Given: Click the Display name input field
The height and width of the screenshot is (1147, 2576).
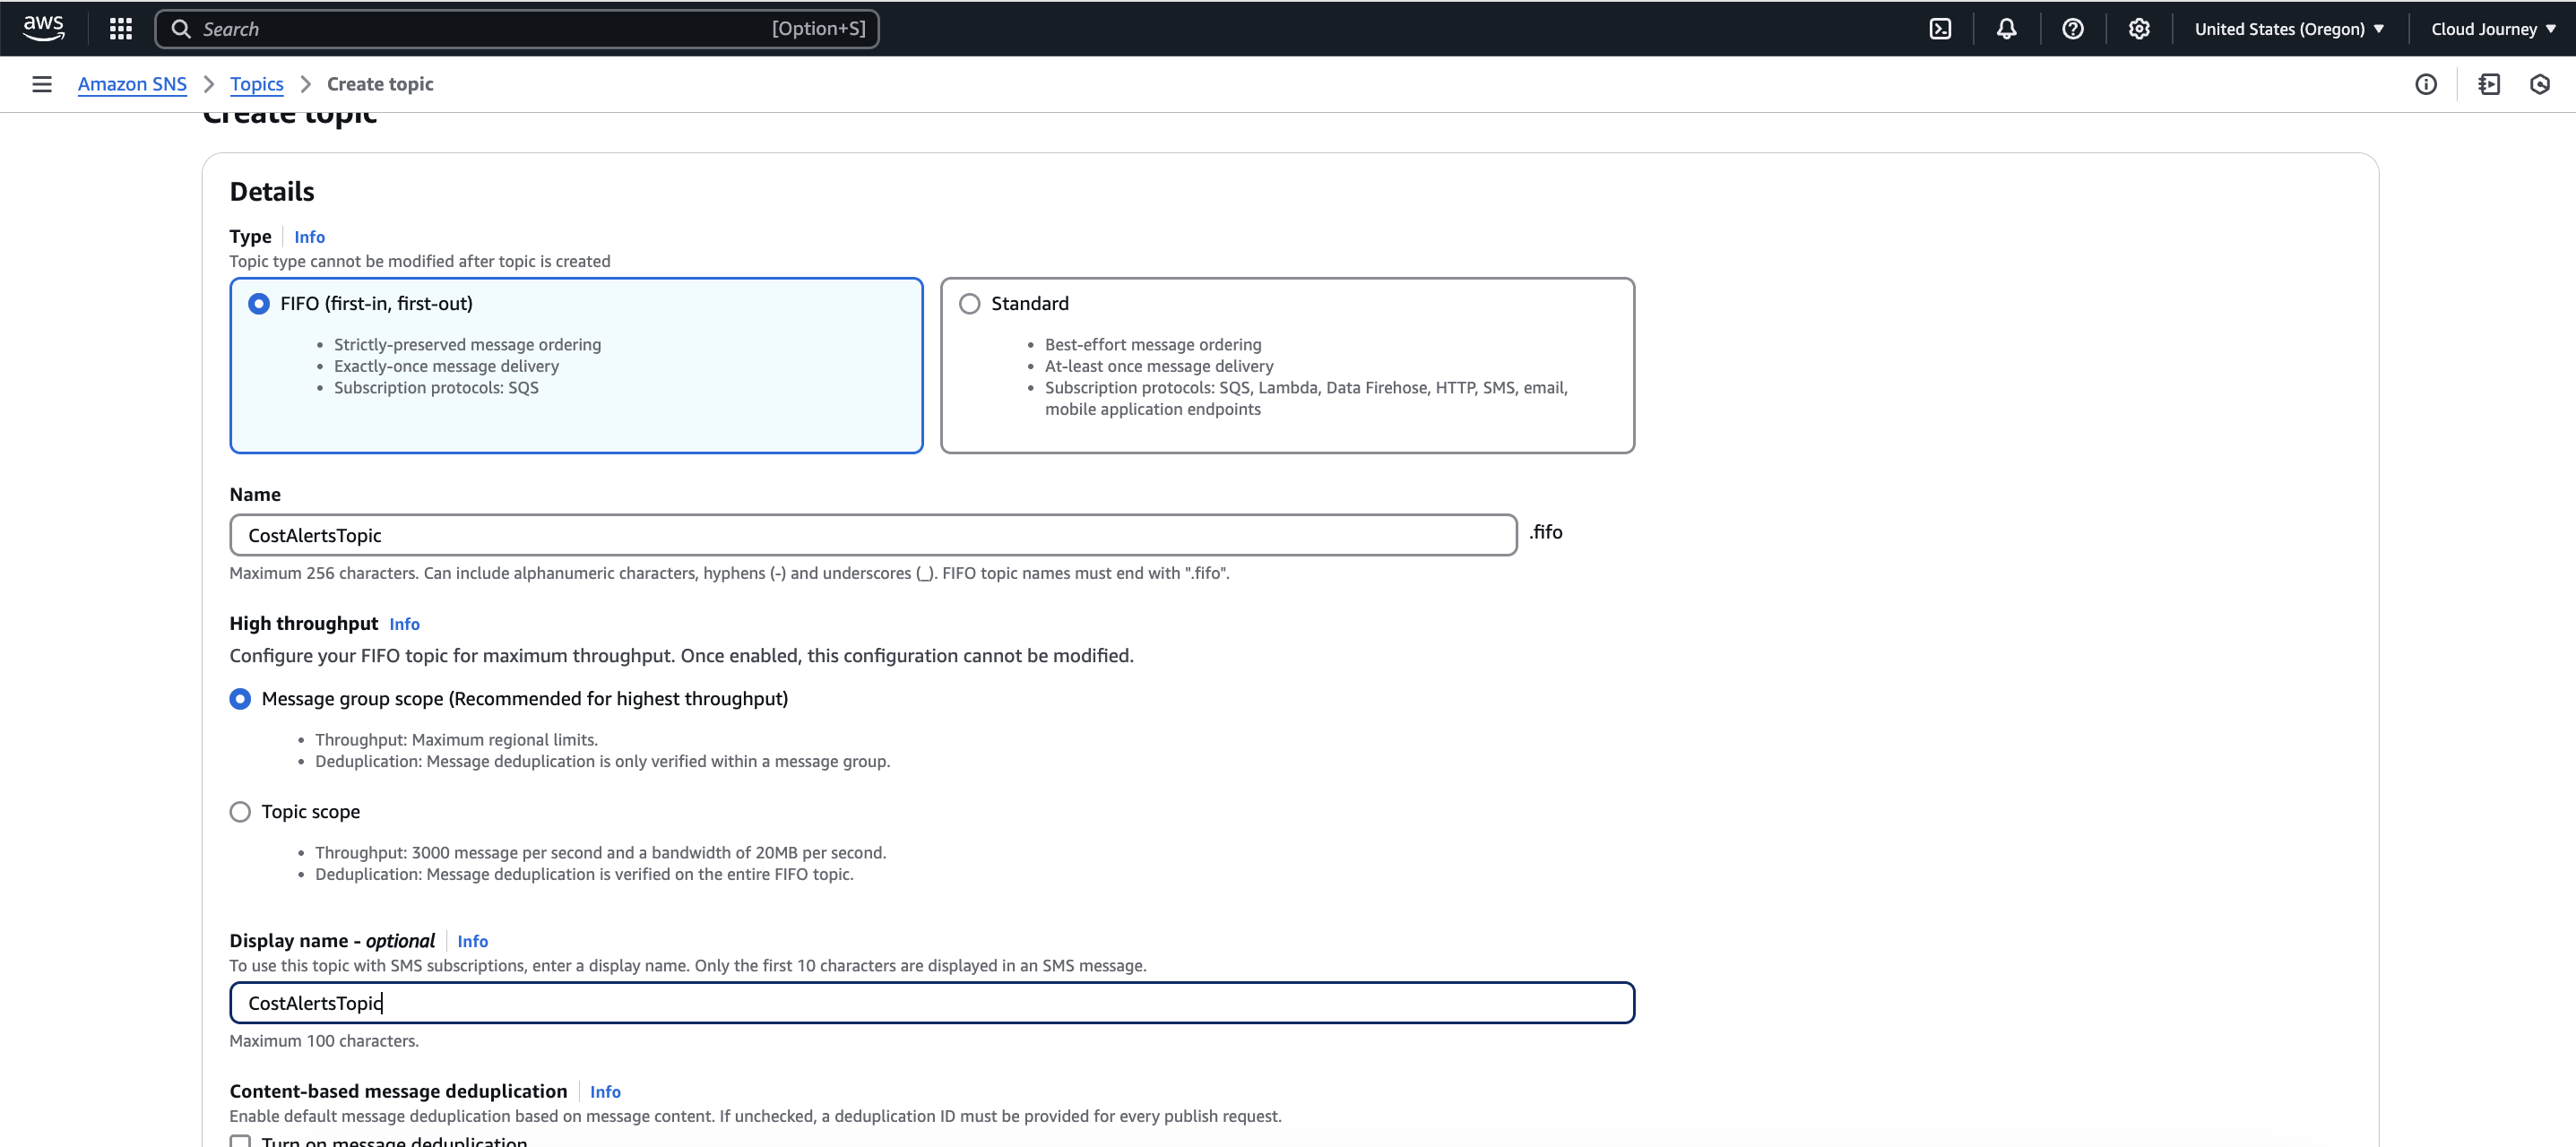Looking at the screenshot, I should tap(932, 1003).
